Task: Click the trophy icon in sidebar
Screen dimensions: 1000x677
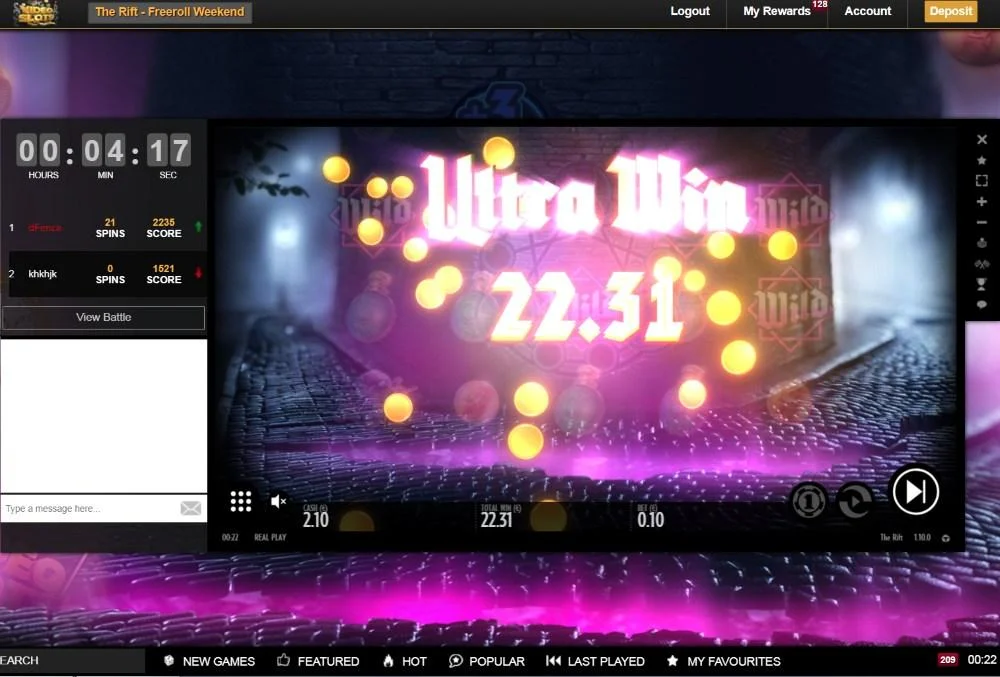Action: pyautogui.click(x=982, y=284)
